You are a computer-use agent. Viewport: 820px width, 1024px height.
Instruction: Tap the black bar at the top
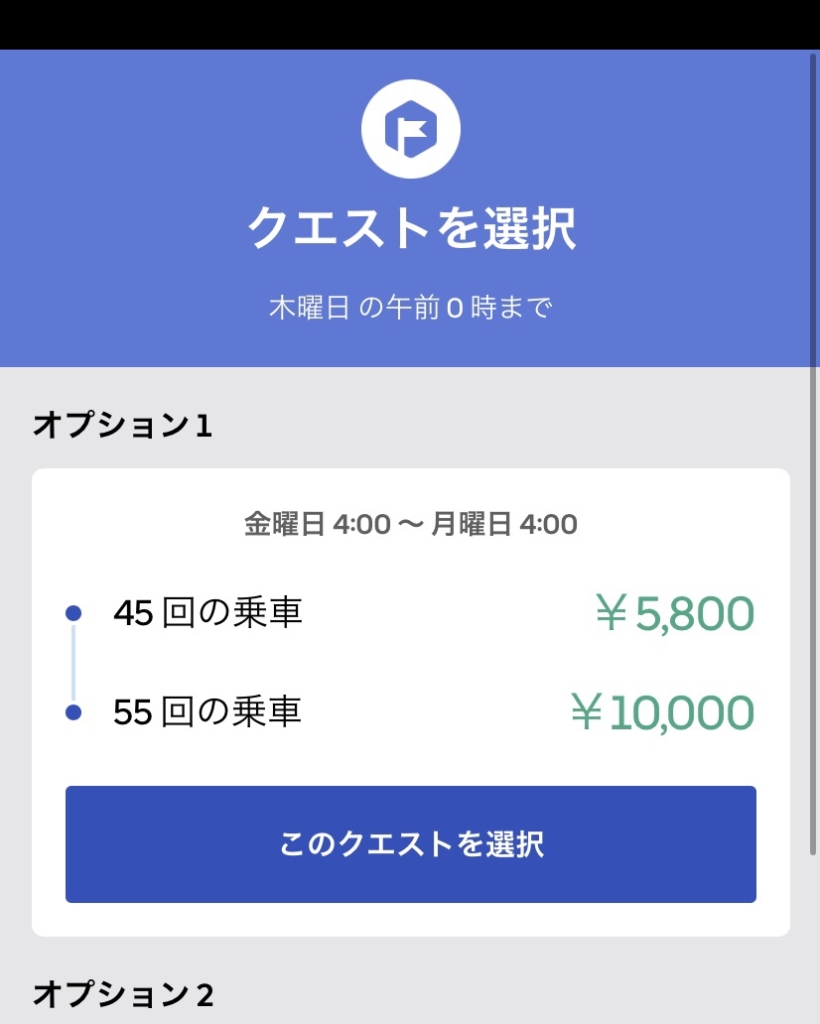(410, 24)
